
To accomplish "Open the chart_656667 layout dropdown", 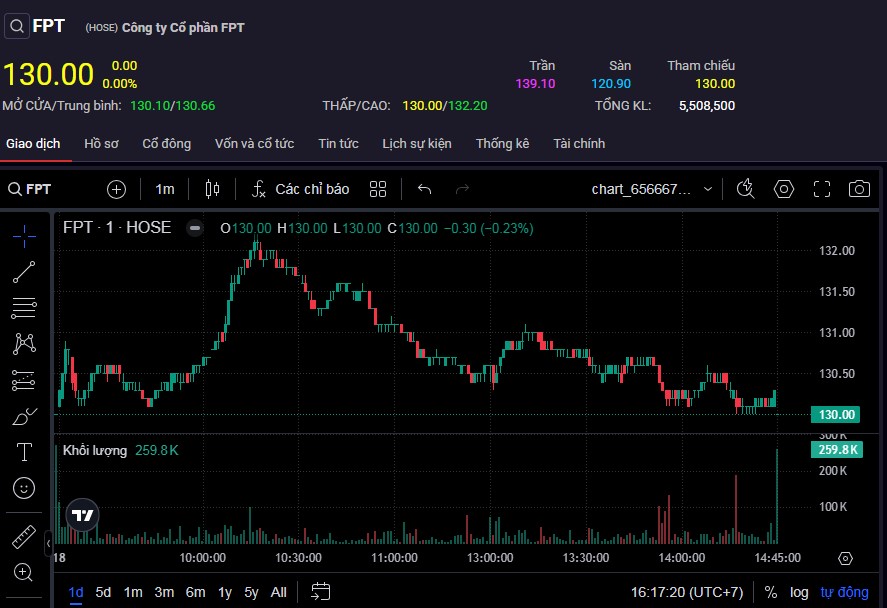I will click(x=652, y=189).
